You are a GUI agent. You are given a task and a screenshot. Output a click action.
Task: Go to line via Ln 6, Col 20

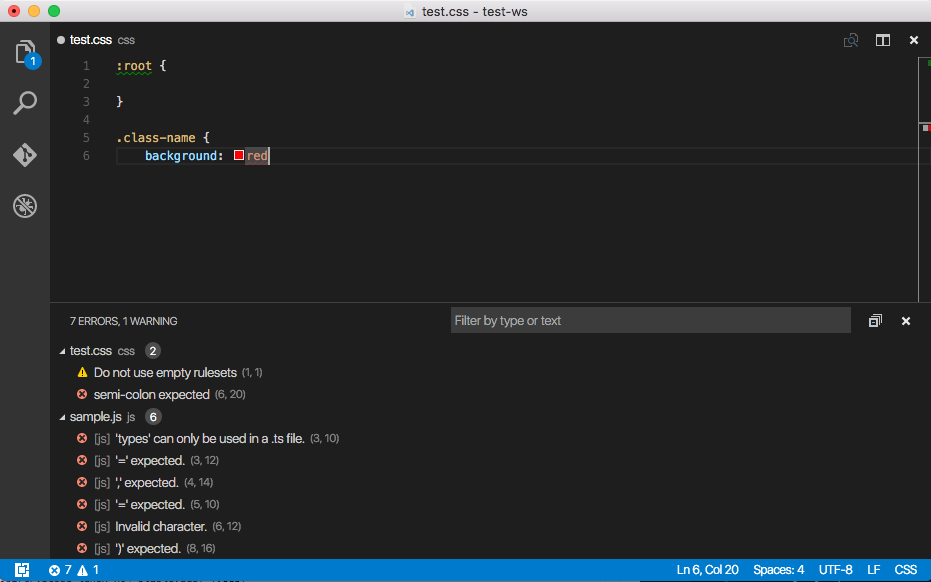[707, 570]
